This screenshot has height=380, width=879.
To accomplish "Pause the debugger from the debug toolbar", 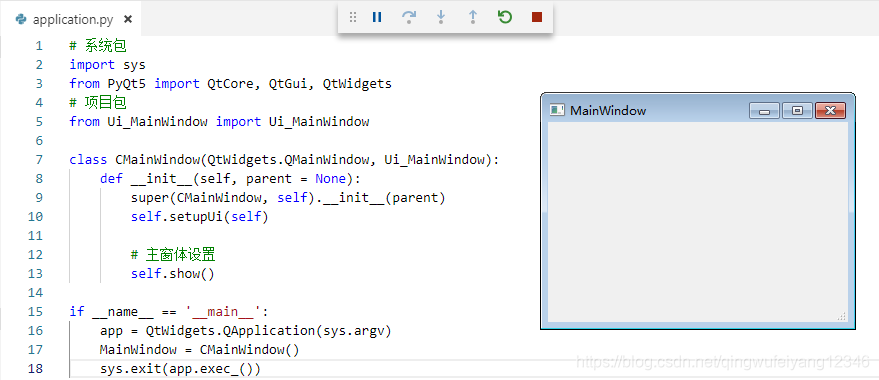I will click(377, 17).
